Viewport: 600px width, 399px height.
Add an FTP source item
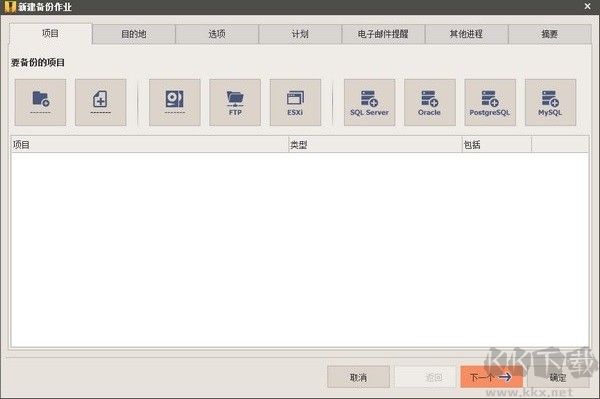[x=235, y=103]
